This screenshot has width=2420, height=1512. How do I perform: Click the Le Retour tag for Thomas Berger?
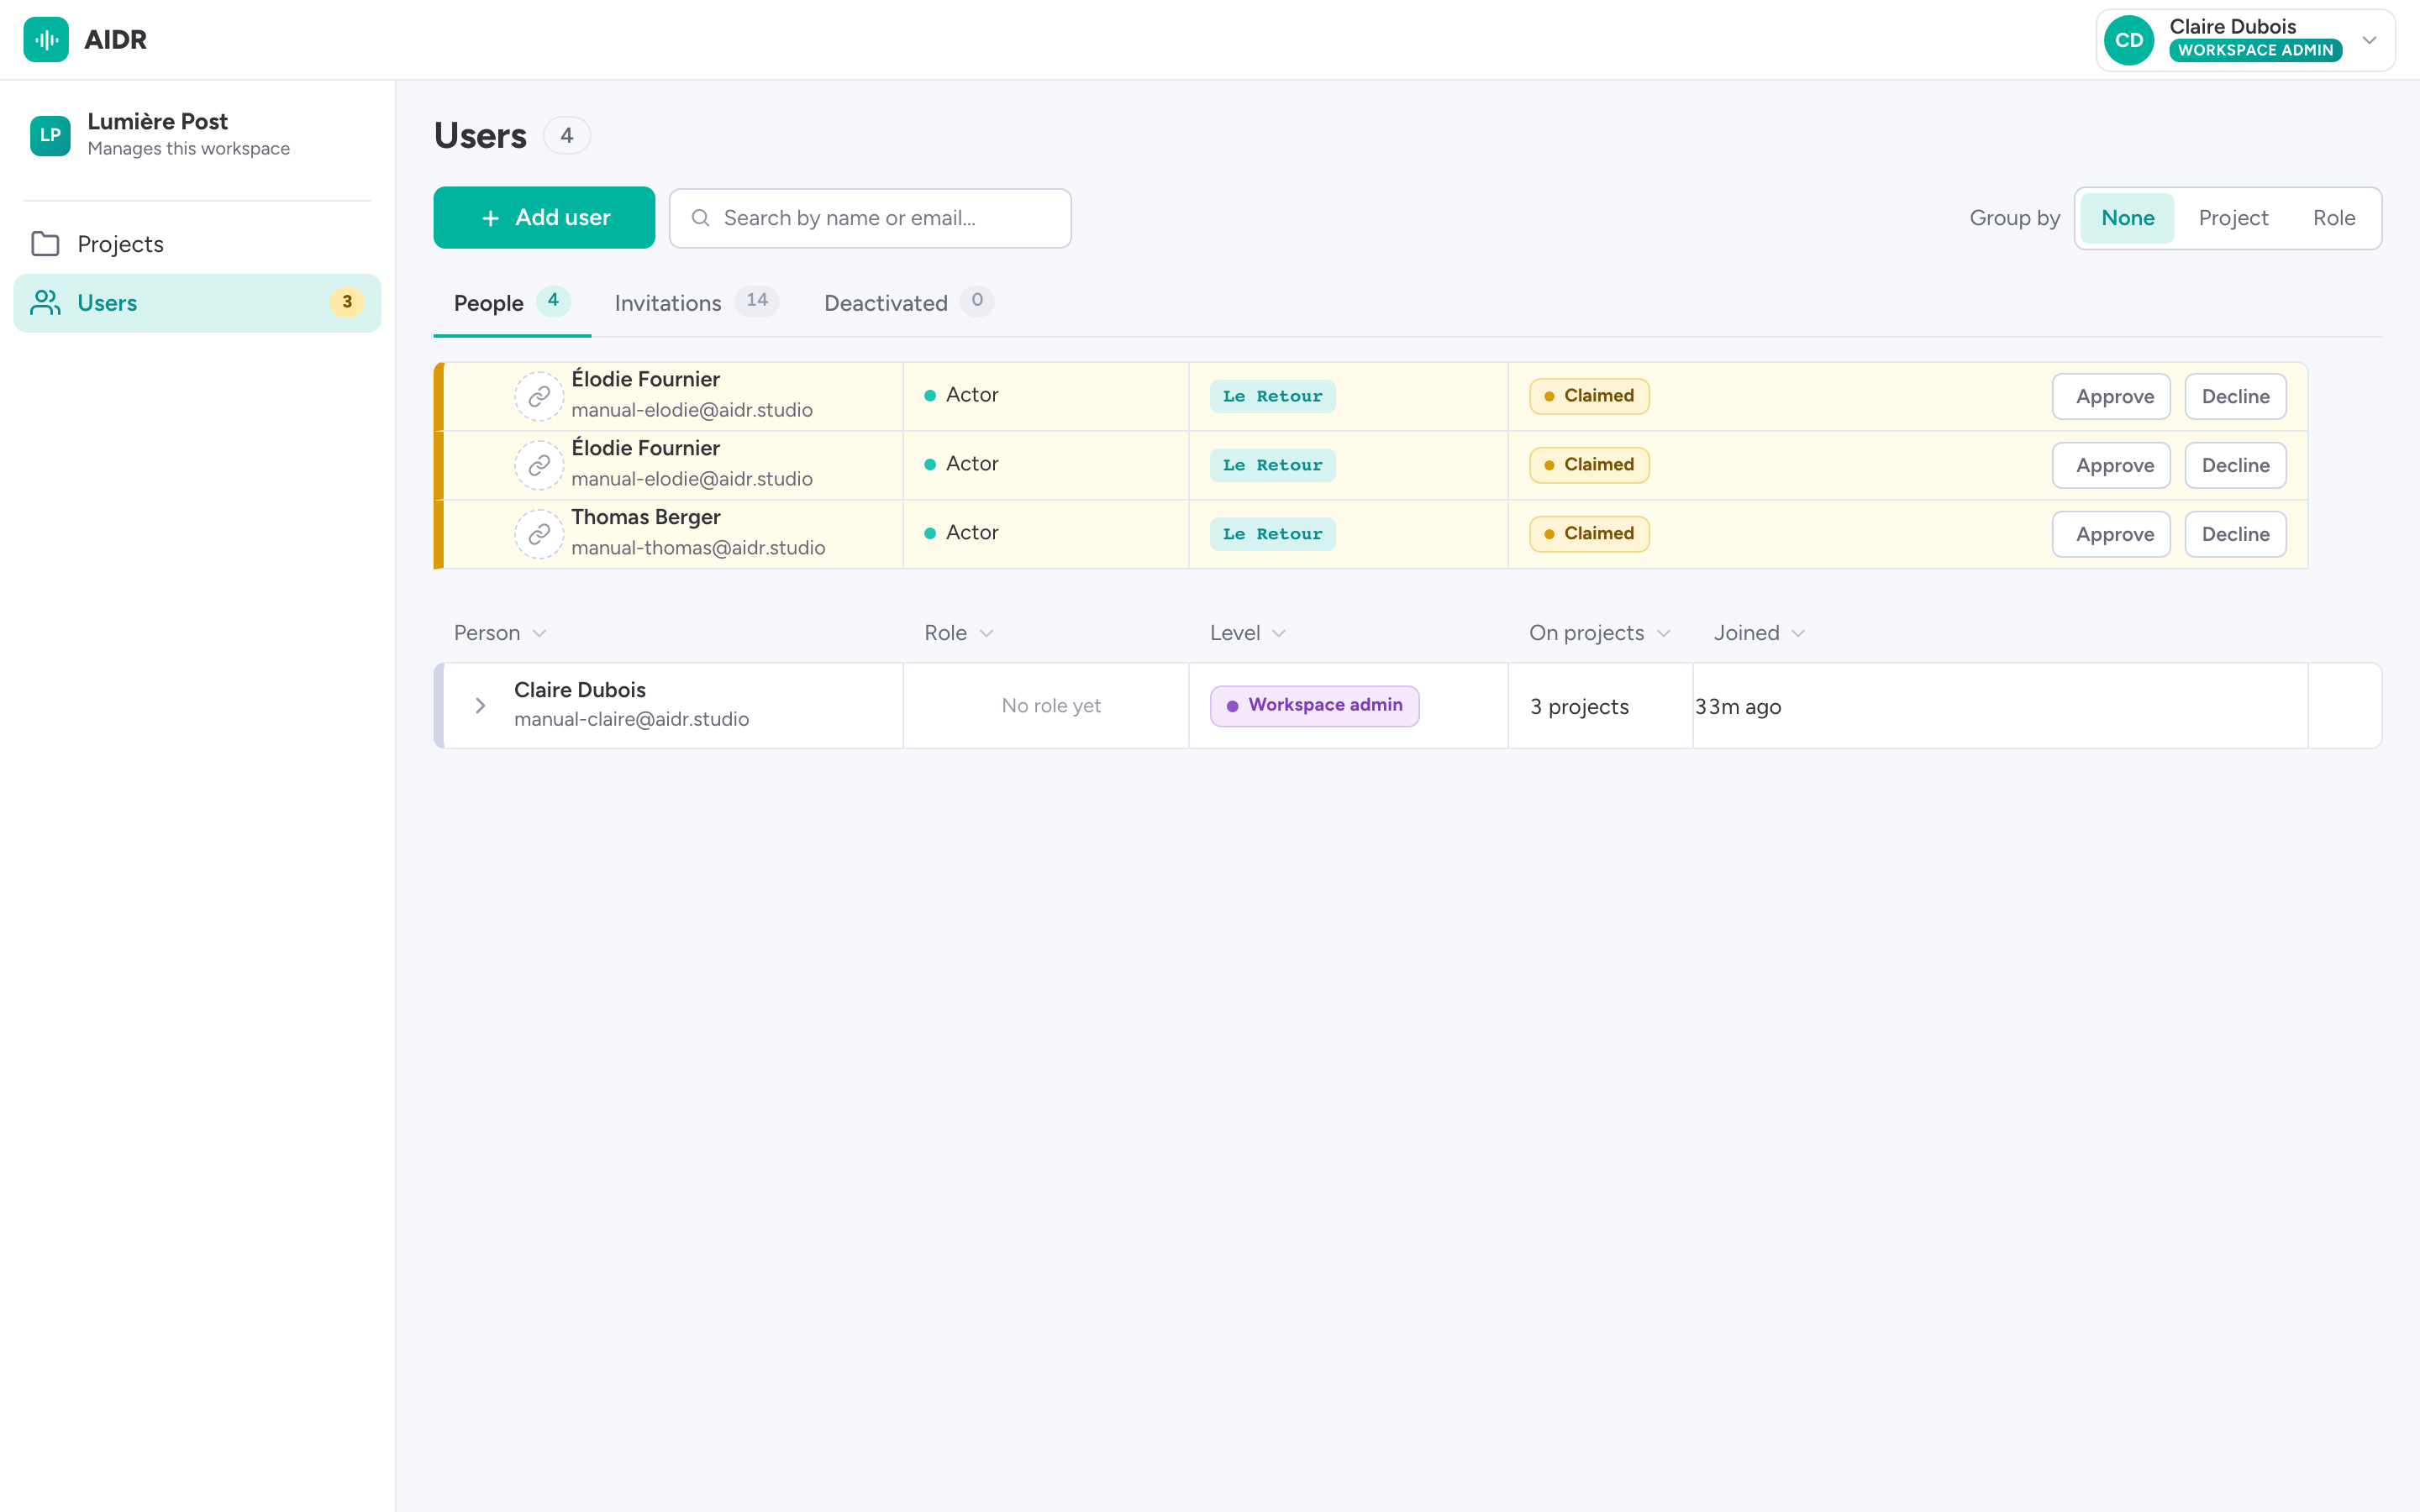1272,534
